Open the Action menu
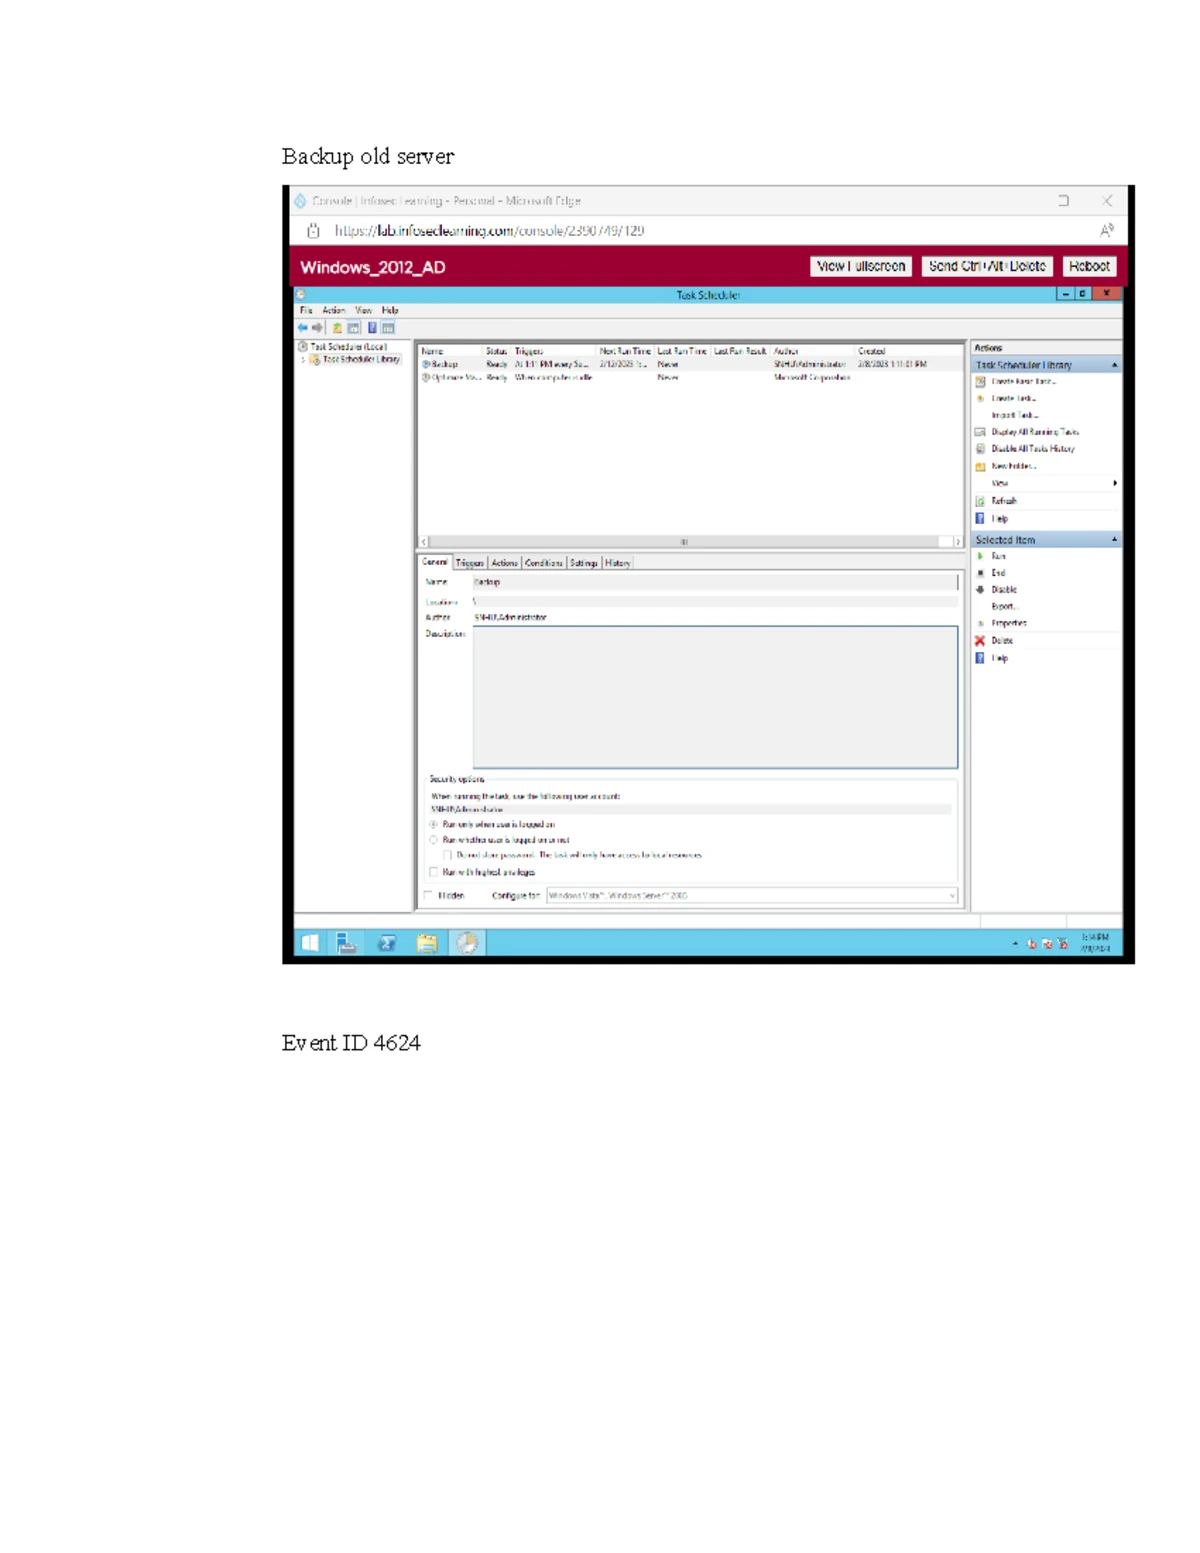This screenshot has width=1200, height=1553. click(x=333, y=310)
